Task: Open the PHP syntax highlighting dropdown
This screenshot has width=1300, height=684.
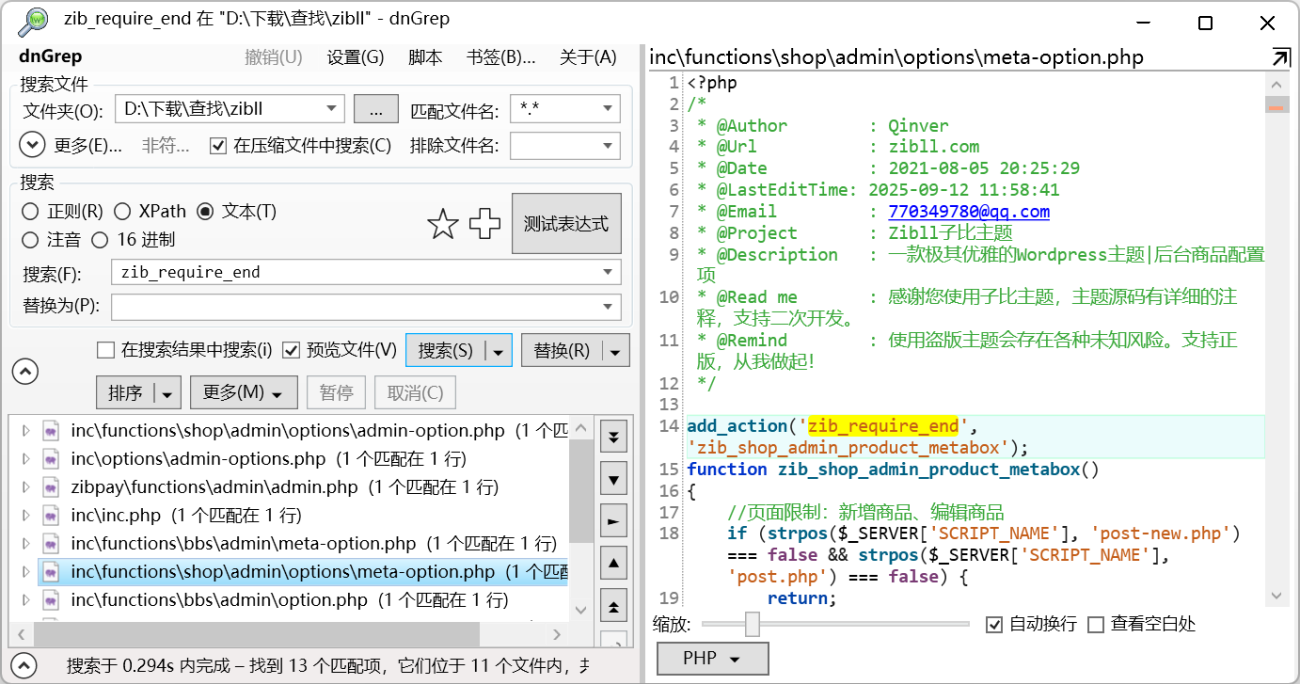Action: 712,658
